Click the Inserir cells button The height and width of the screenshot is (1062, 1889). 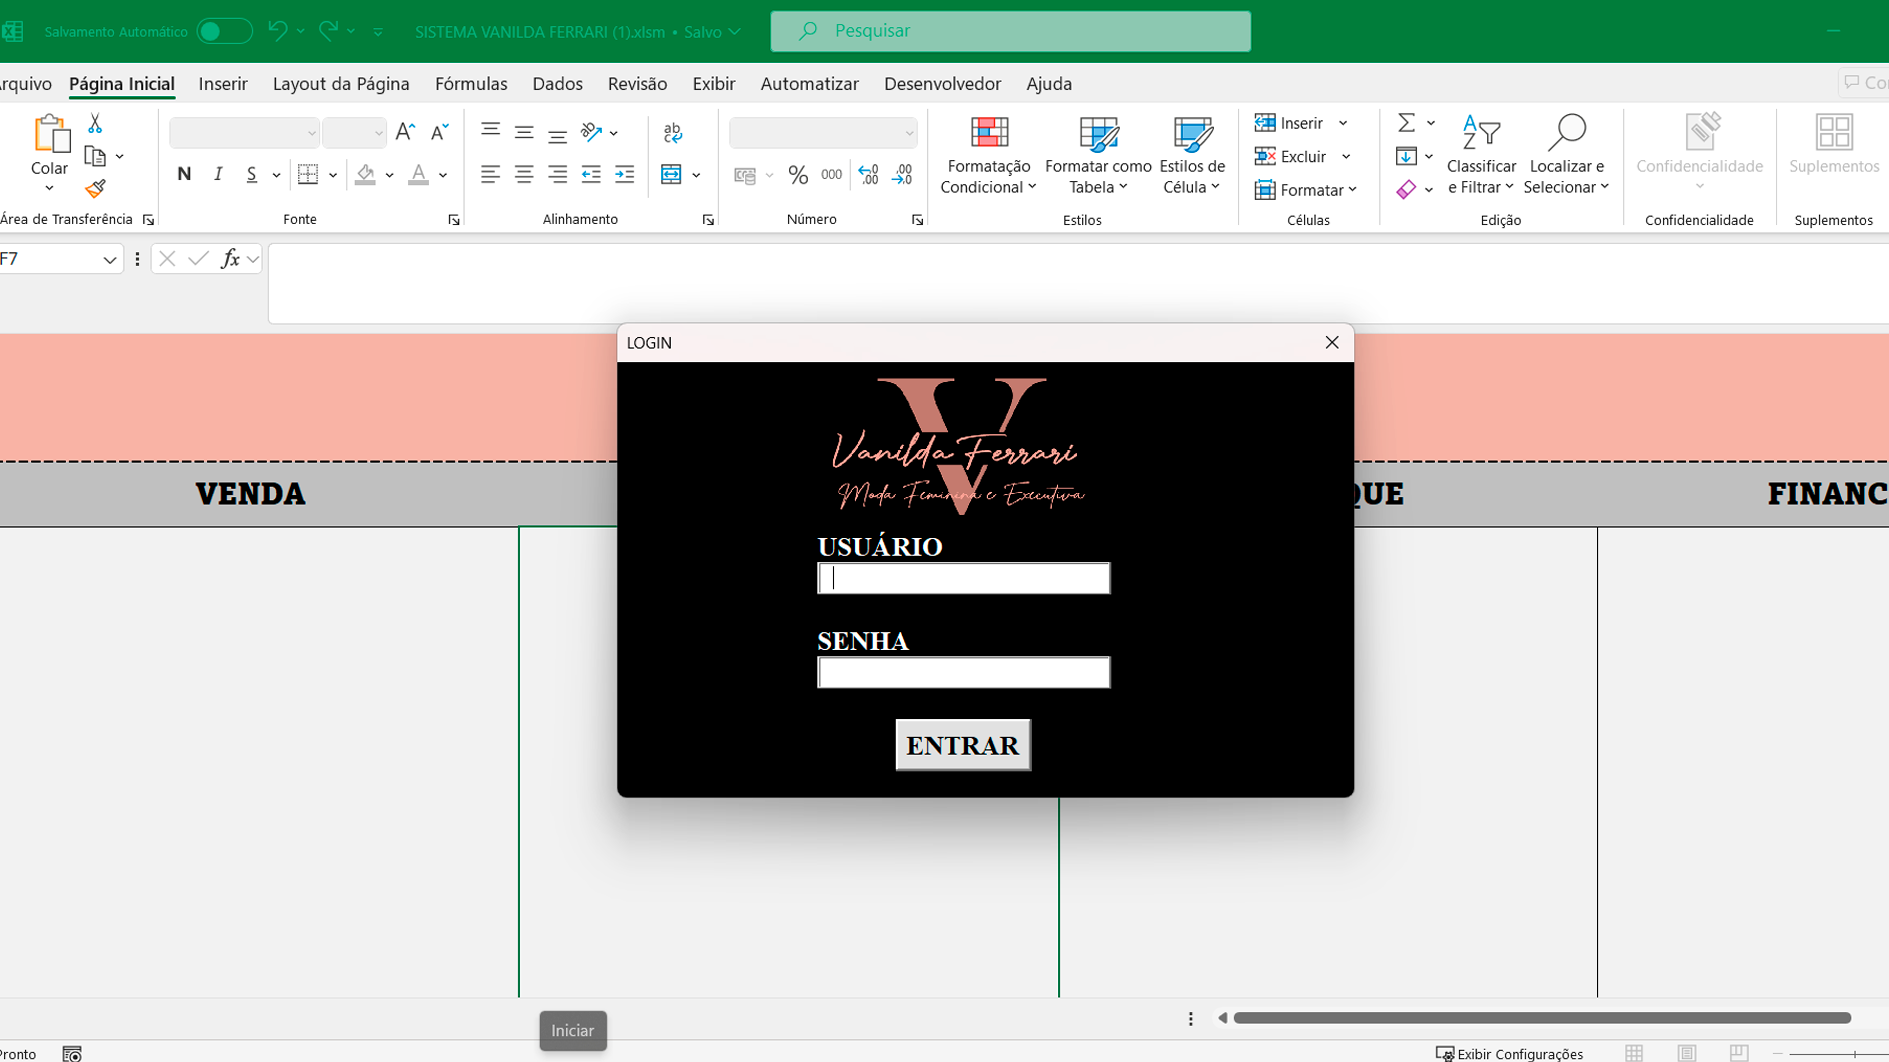coord(1289,123)
